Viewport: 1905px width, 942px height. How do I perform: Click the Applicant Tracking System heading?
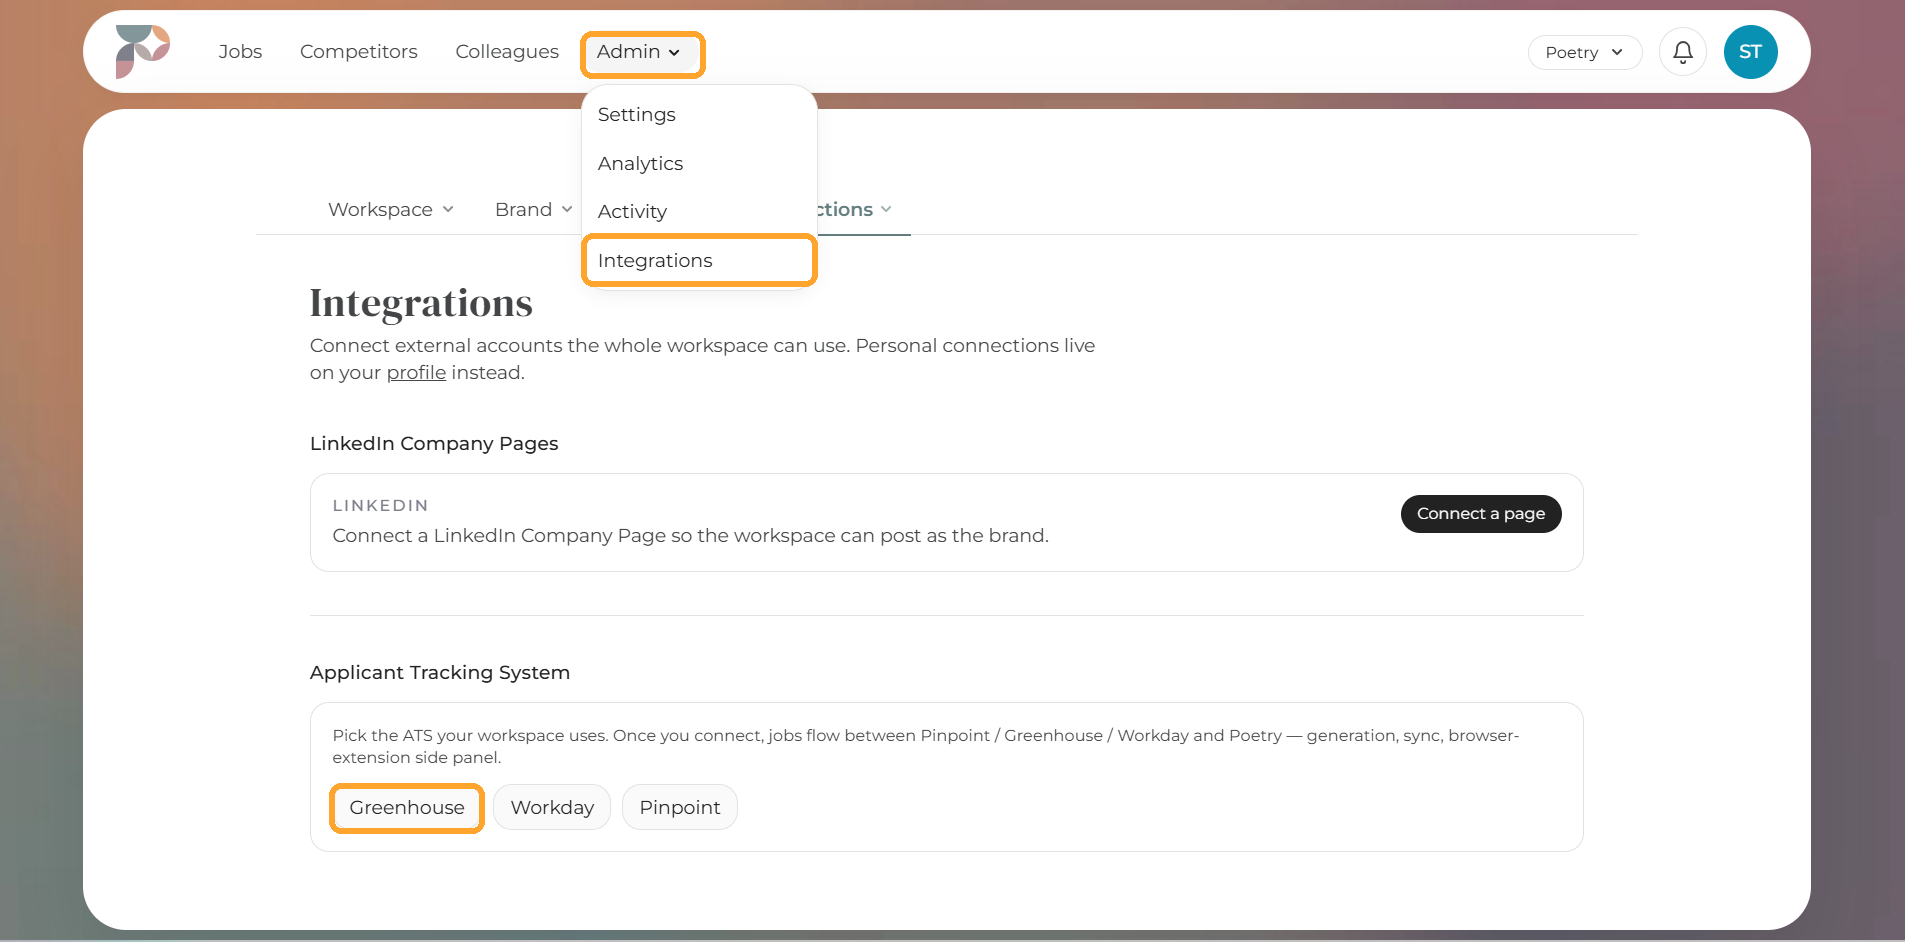(440, 673)
